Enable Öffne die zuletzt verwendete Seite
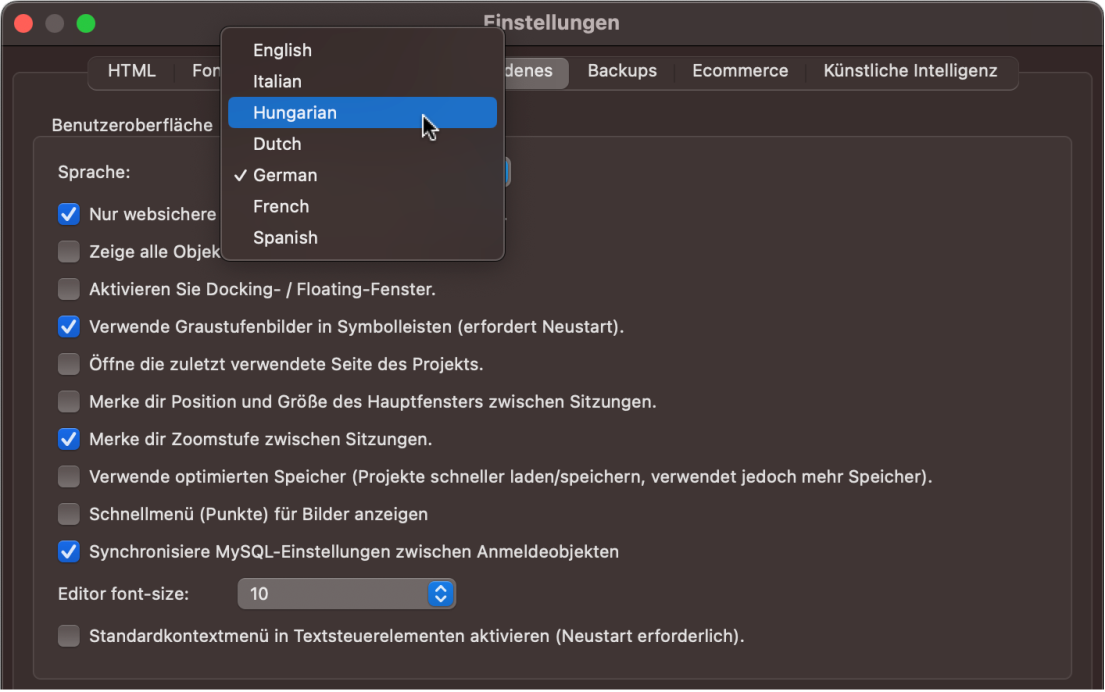Image resolution: width=1105 pixels, height=692 pixels. (69, 364)
